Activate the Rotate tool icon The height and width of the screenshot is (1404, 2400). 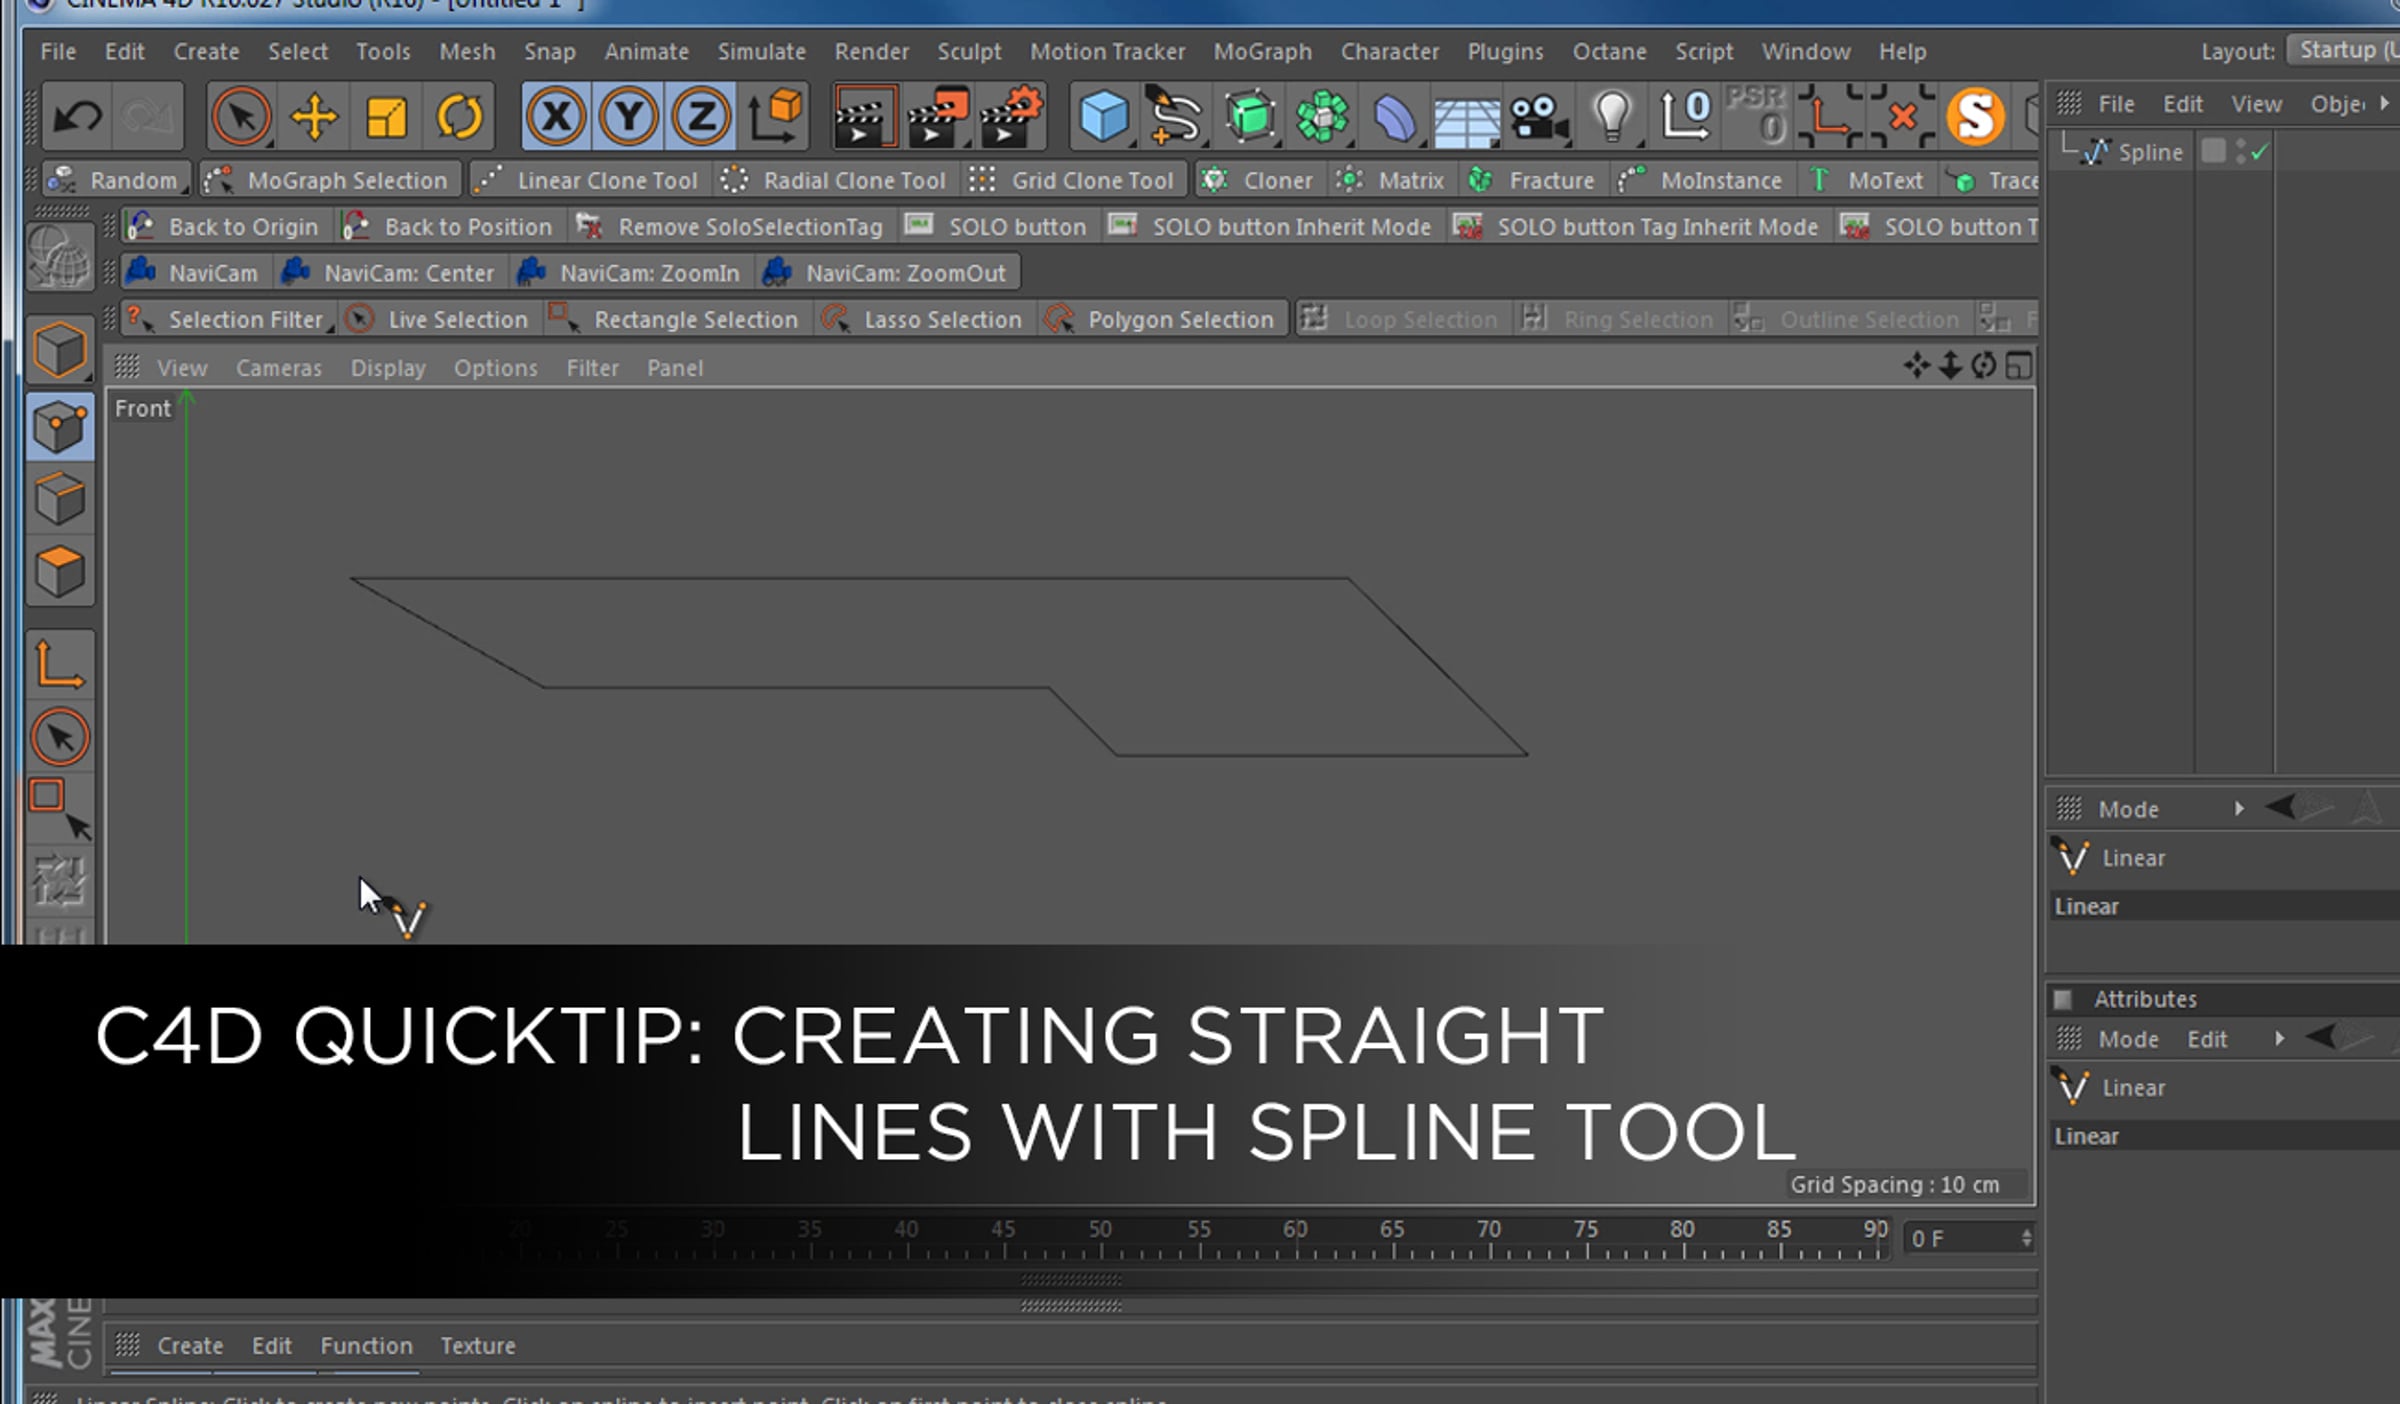(x=459, y=117)
